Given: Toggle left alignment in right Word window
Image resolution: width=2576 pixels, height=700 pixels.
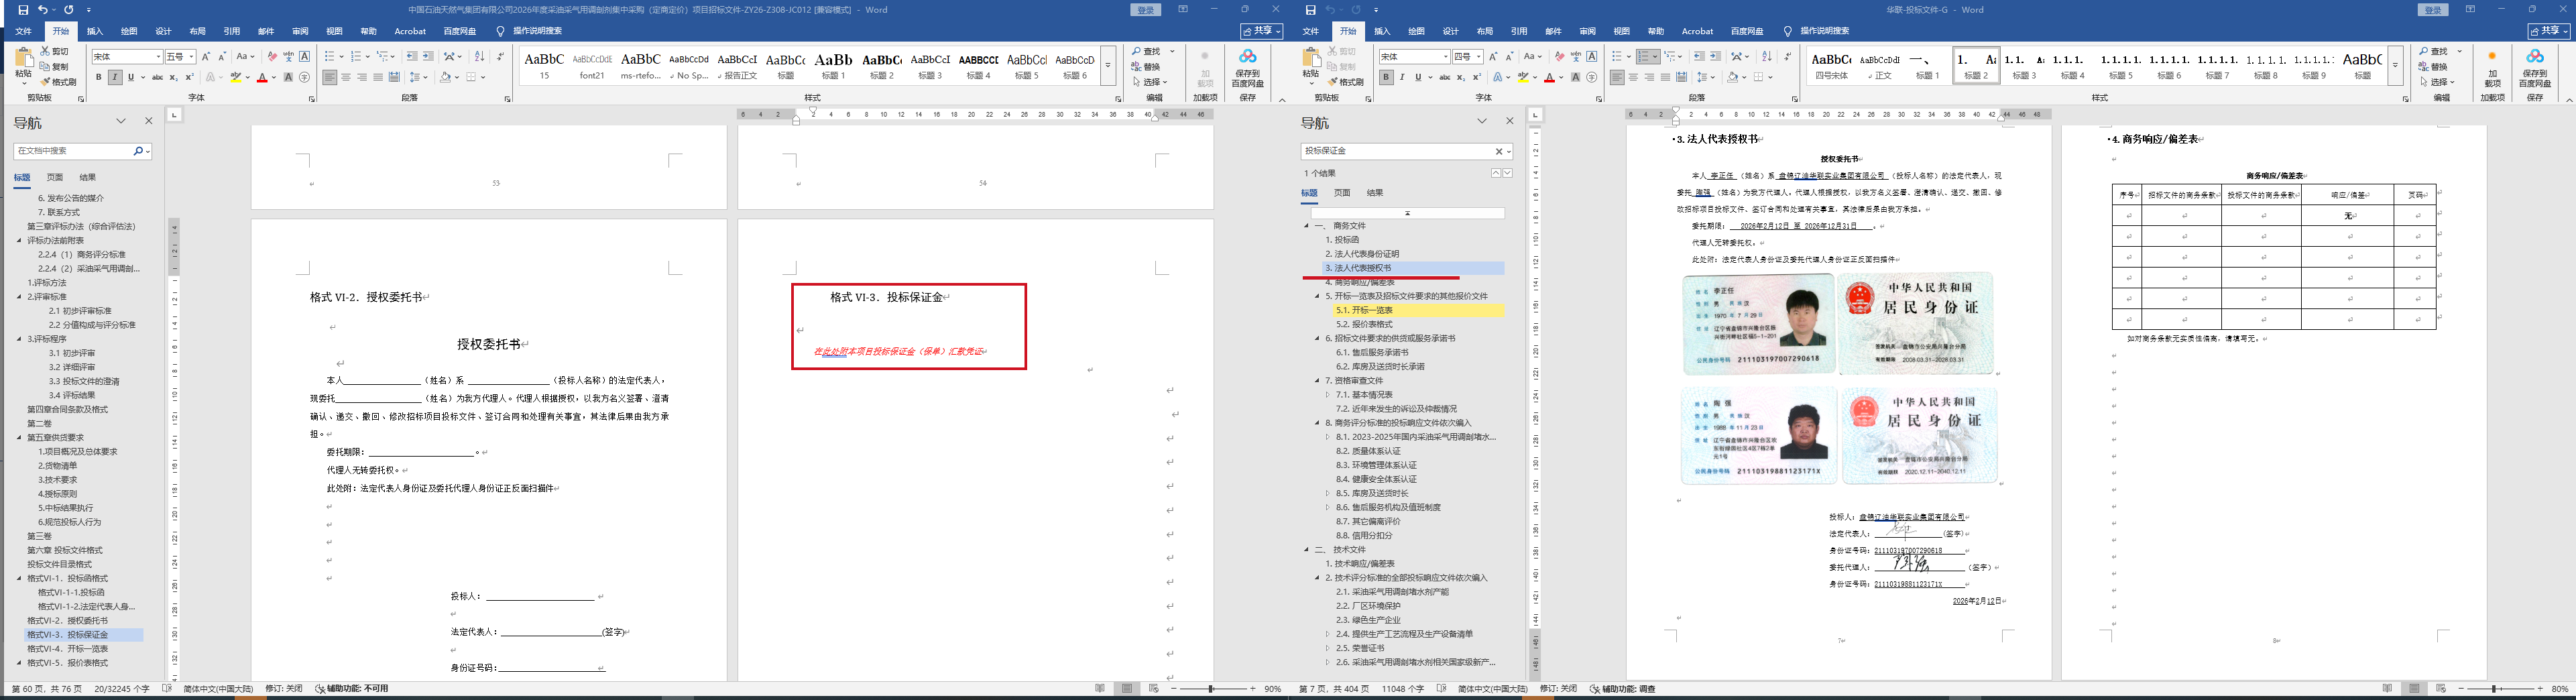Looking at the screenshot, I should pyautogui.click(x=1617, y=77).
